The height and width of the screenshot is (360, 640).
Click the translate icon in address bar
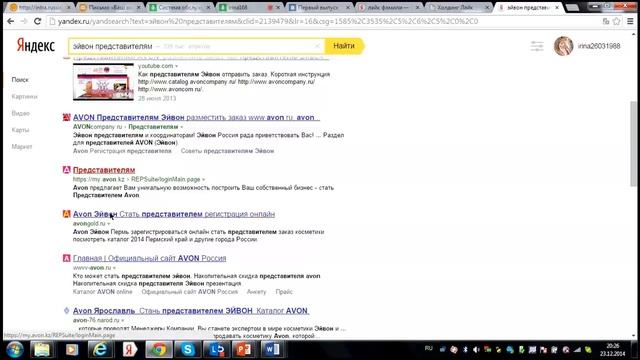pos(606,21)
